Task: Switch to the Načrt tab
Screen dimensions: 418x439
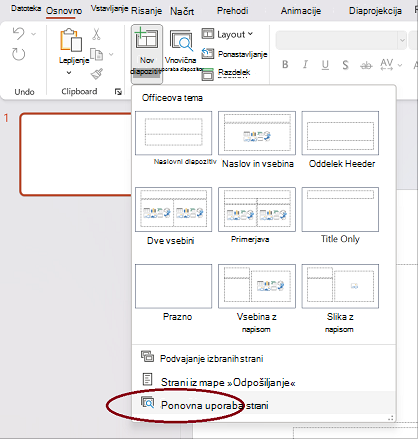Action: [182, 12]
